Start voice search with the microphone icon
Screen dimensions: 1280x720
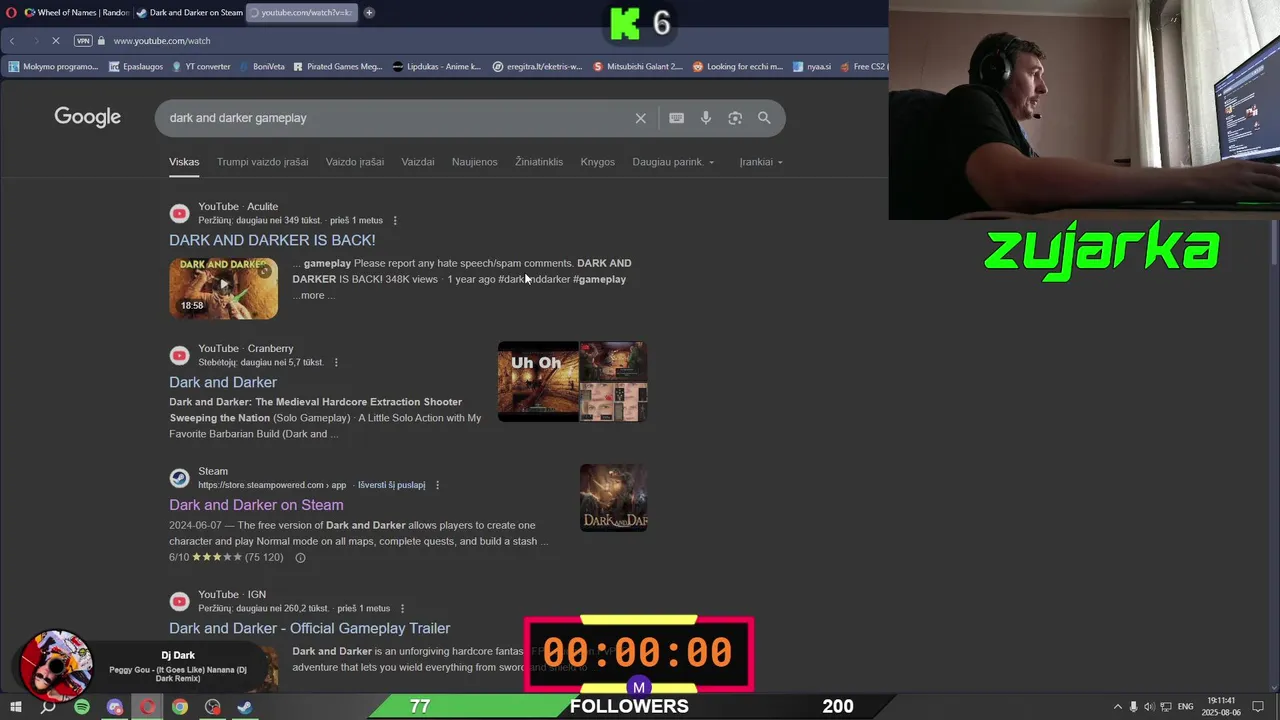pos(706,118)
